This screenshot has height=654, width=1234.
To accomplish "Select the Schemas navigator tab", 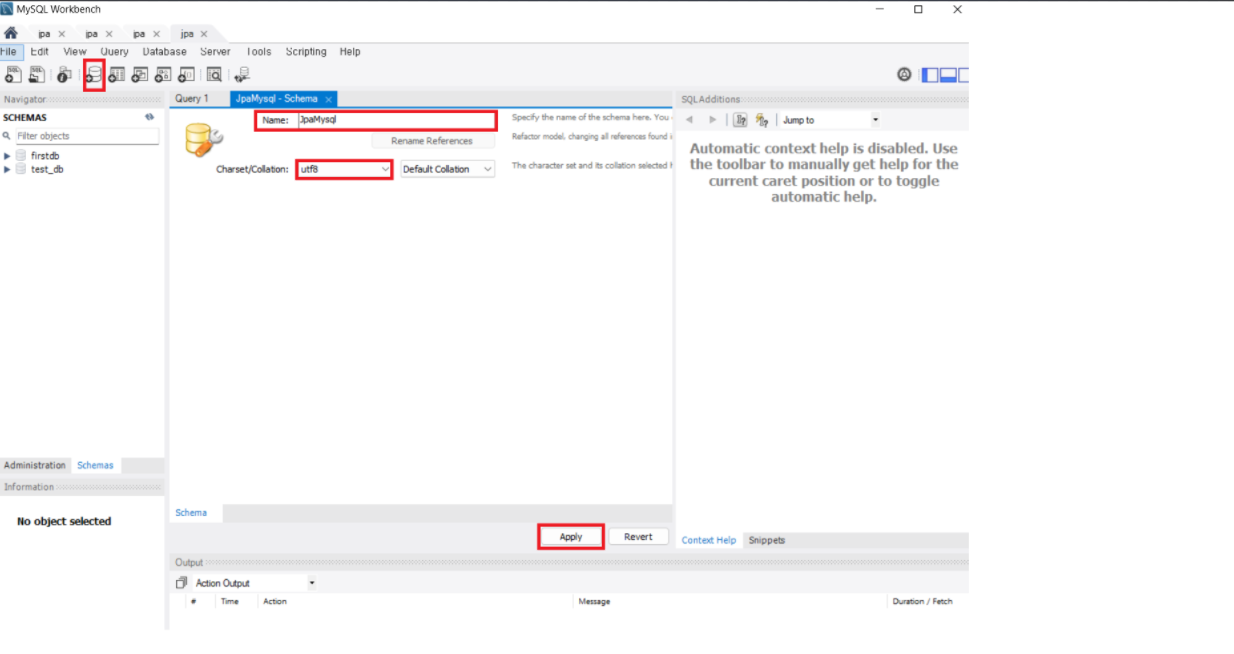I will (x=95, y=465).
